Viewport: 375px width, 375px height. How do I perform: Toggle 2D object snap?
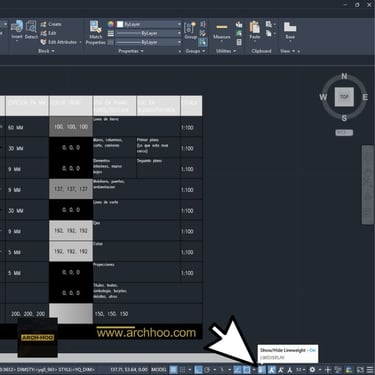click(x=246, y=369)
